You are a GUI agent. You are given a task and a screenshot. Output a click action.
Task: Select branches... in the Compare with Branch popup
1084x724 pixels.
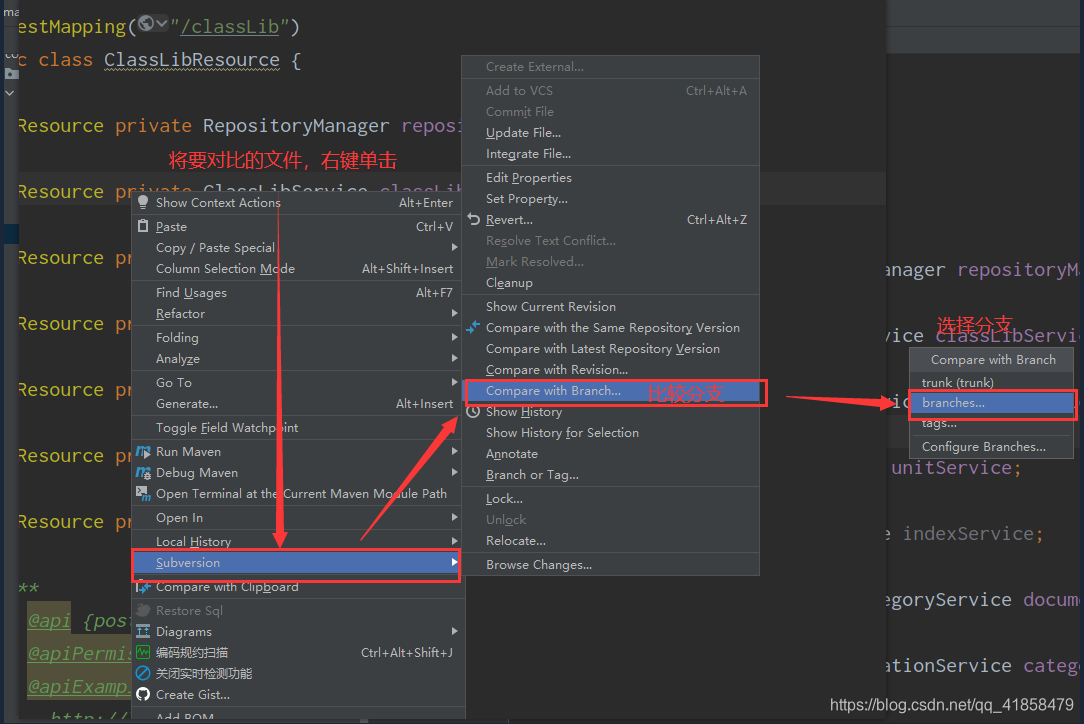point(992,402)
